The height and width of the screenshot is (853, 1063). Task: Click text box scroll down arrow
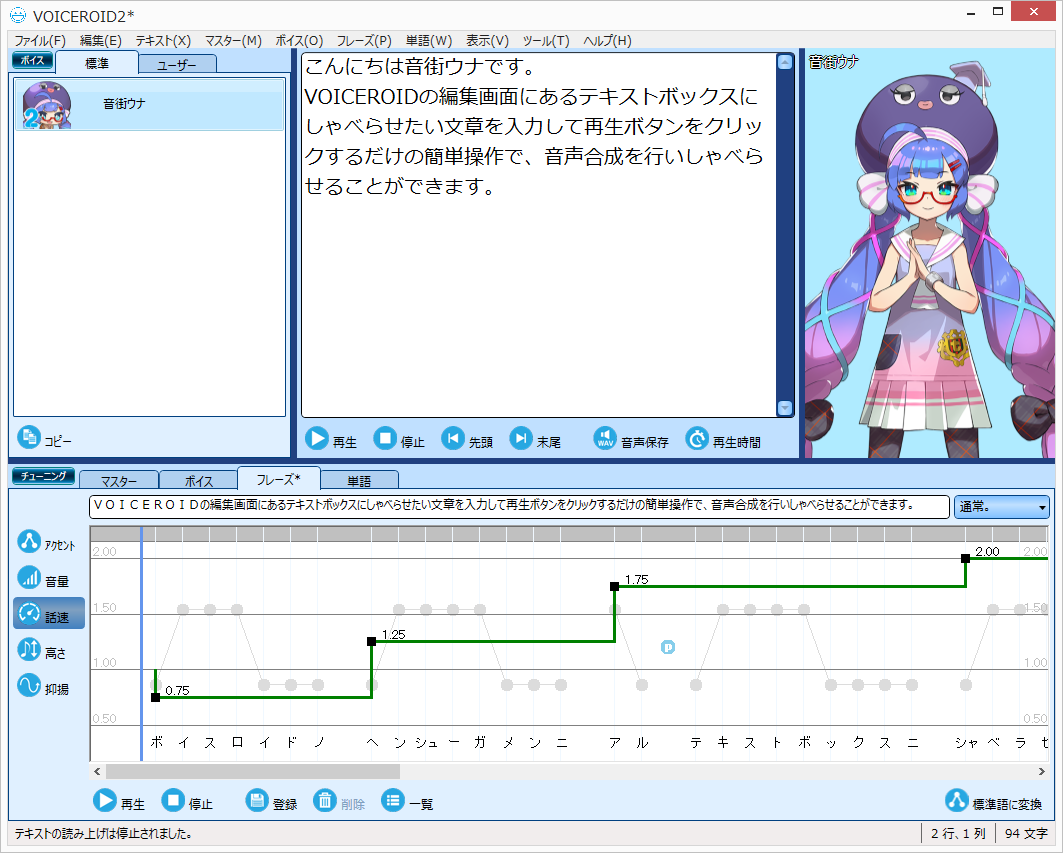click(784, 408)
